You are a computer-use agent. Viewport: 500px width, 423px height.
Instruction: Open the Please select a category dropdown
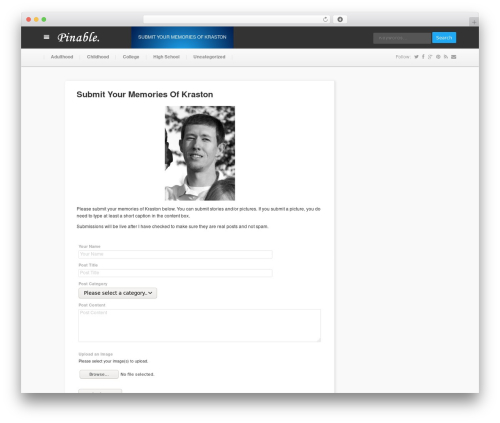pyautogui.click(x=118, y=293)
